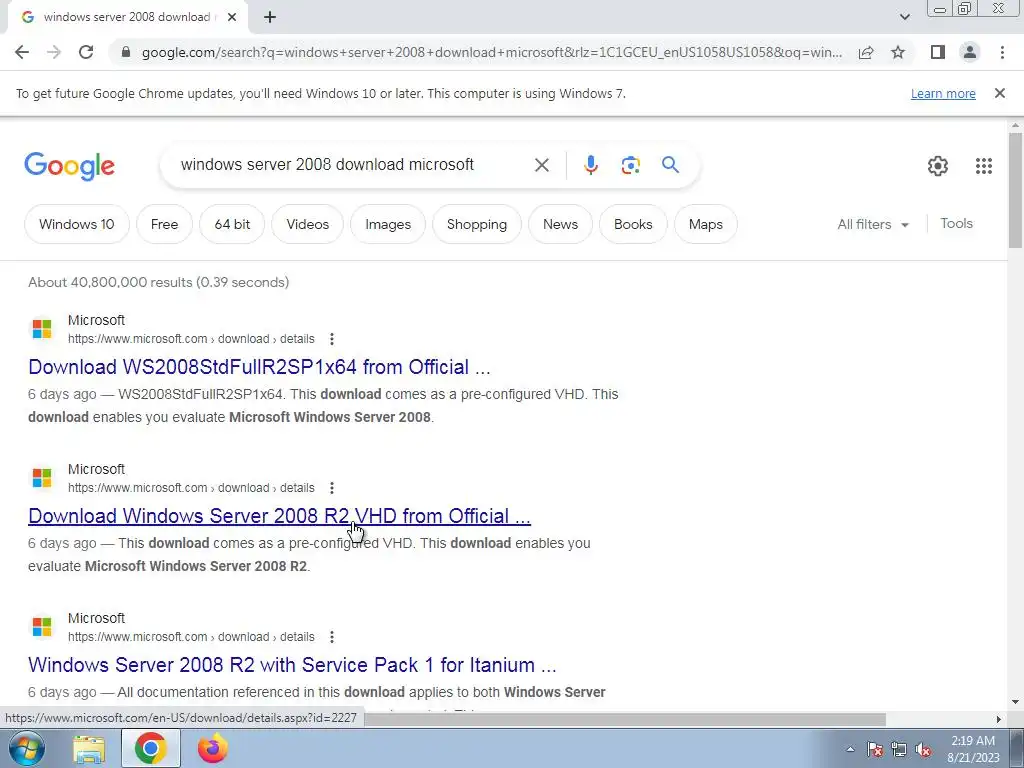Switch to News results
Viewport: 1024px width, 768px height.
(x=560, y=224)
